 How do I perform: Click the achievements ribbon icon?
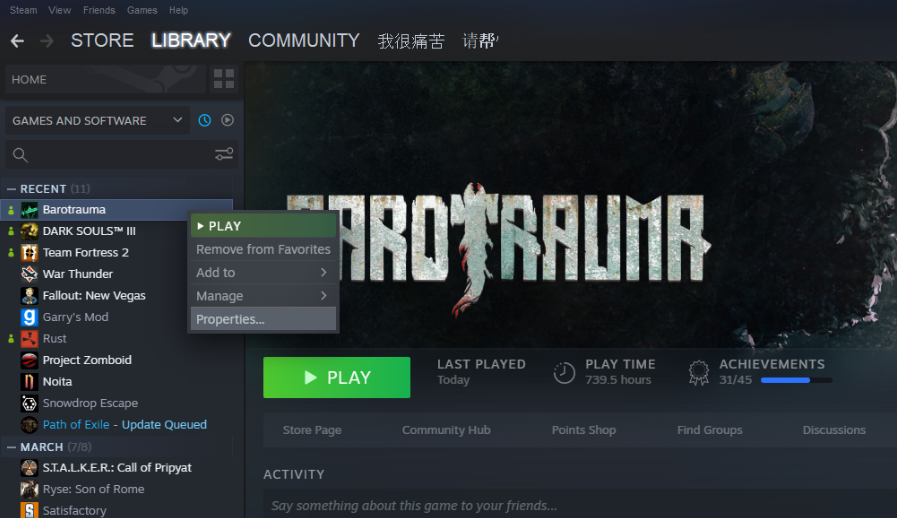(x=698, y=373)
